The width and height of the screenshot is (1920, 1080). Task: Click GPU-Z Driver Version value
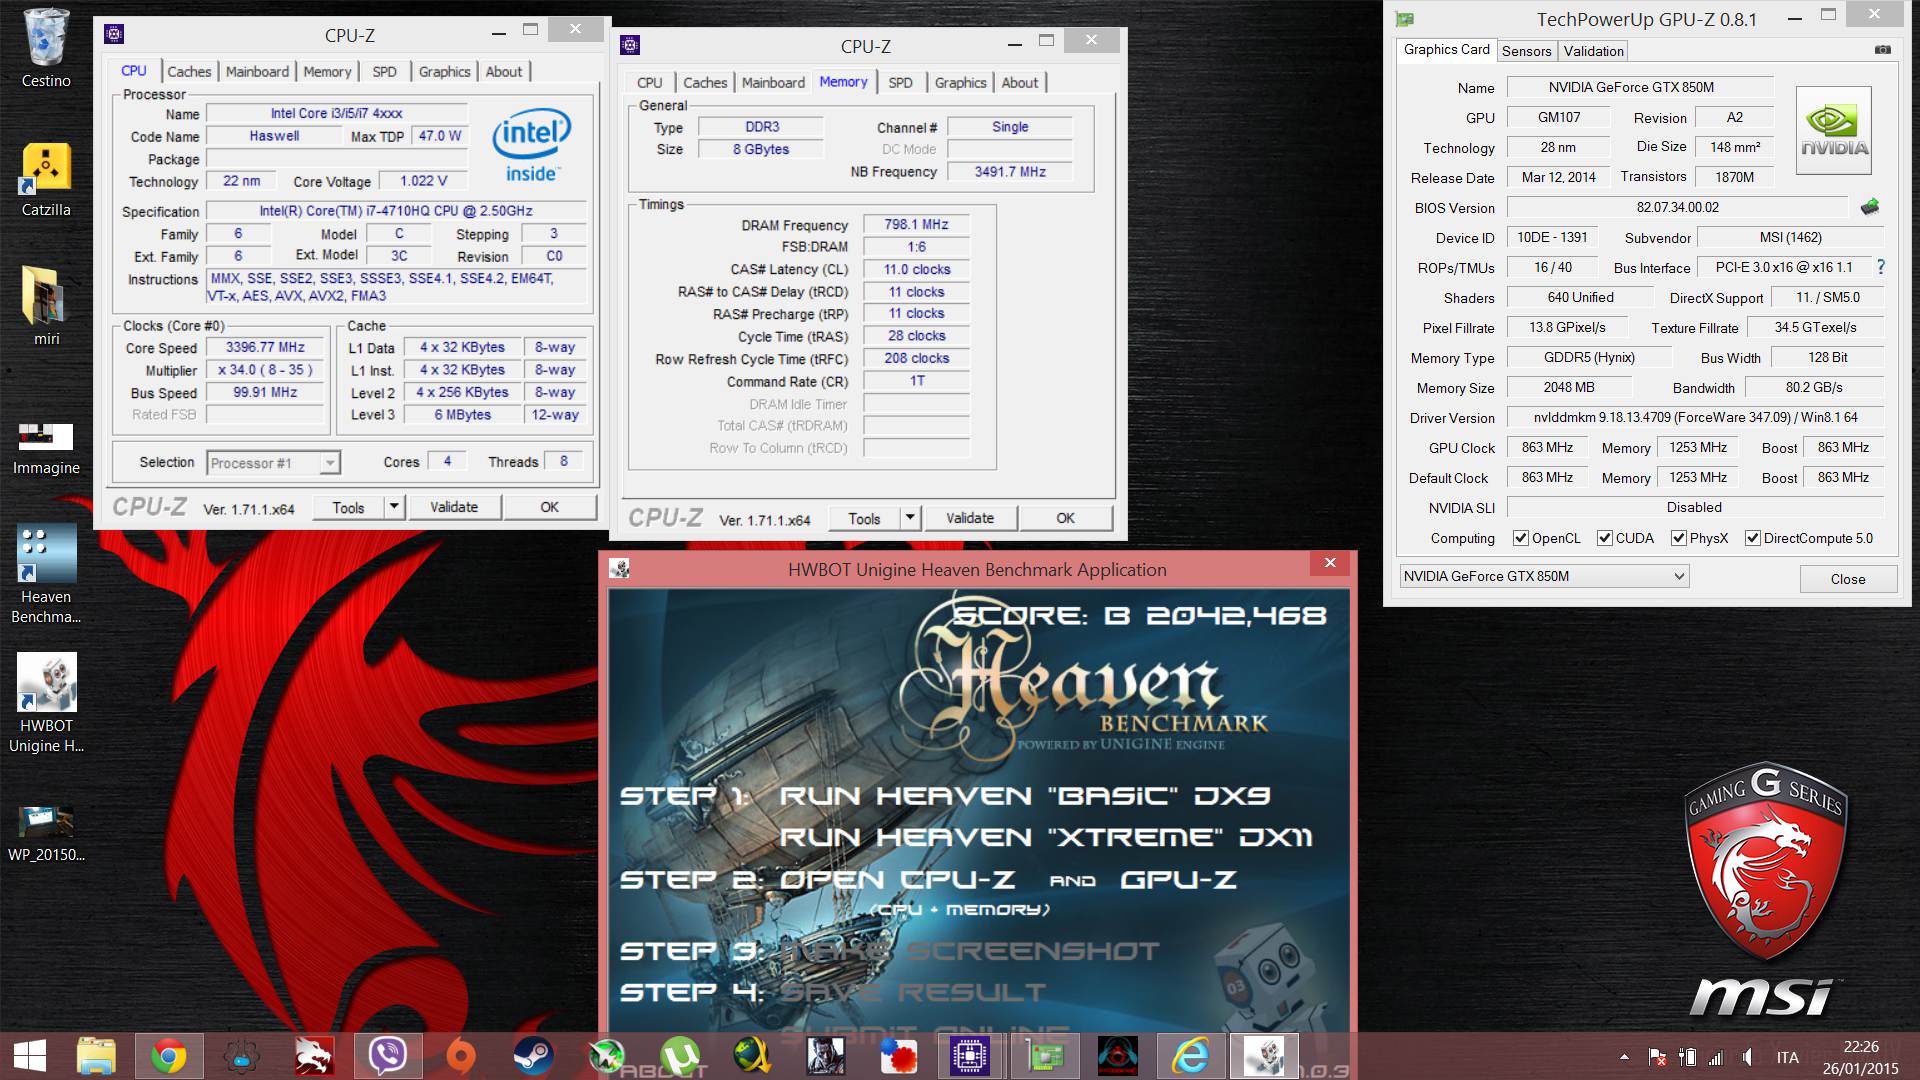click(1695, 418)
